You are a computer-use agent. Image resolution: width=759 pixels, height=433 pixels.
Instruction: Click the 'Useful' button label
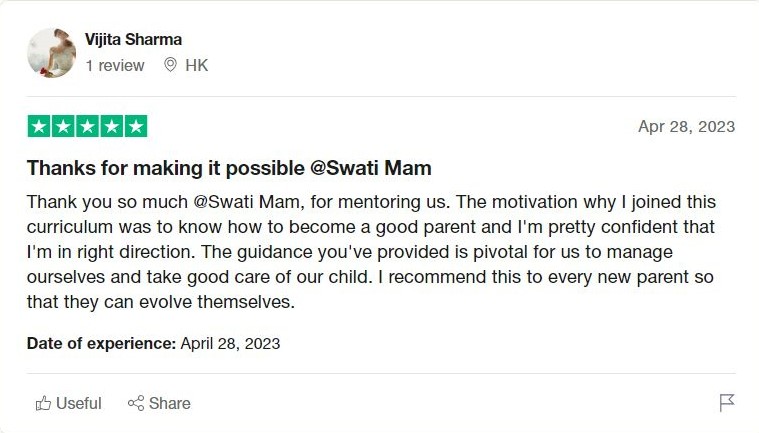click(x=79, y=403)
